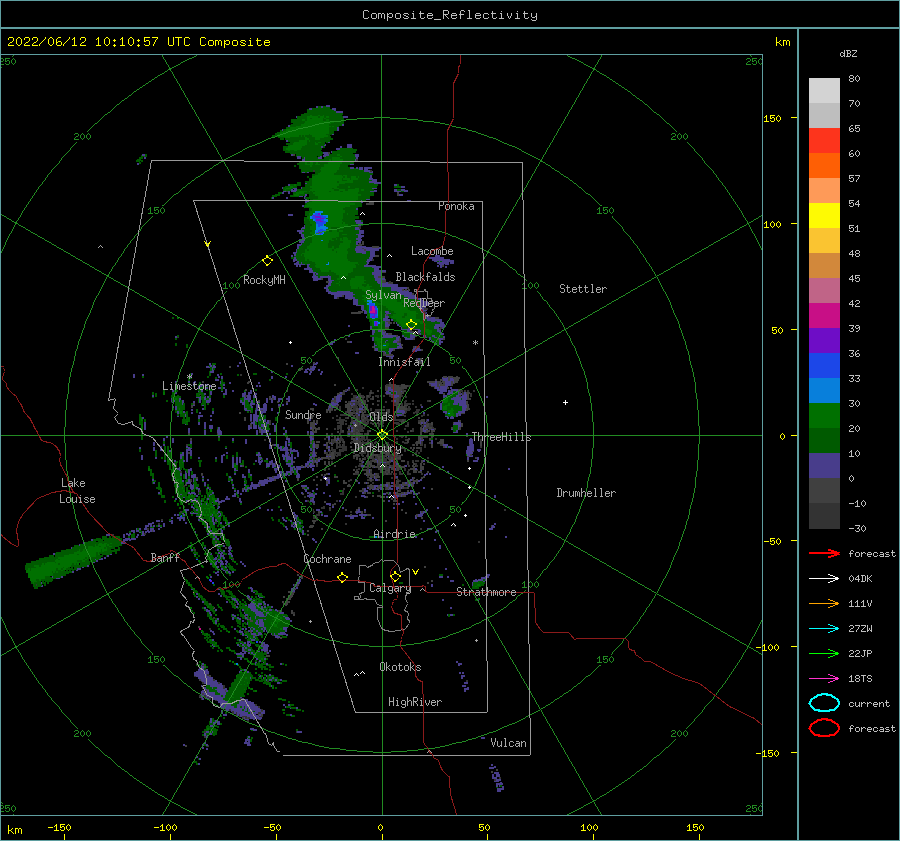The width and height of the screenshot is (900, 841).
Task: Click the Didsbury town label
Action: coord(377,448)
